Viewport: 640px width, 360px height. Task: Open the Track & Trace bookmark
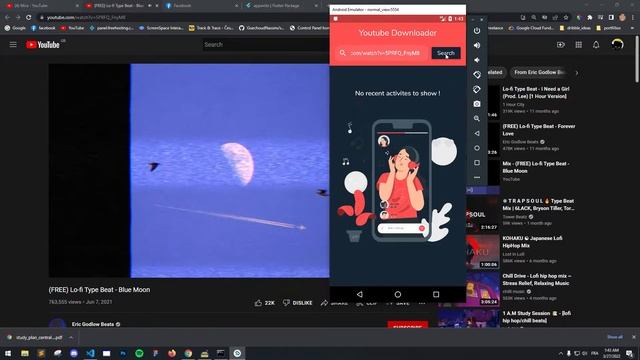point(211,28)
